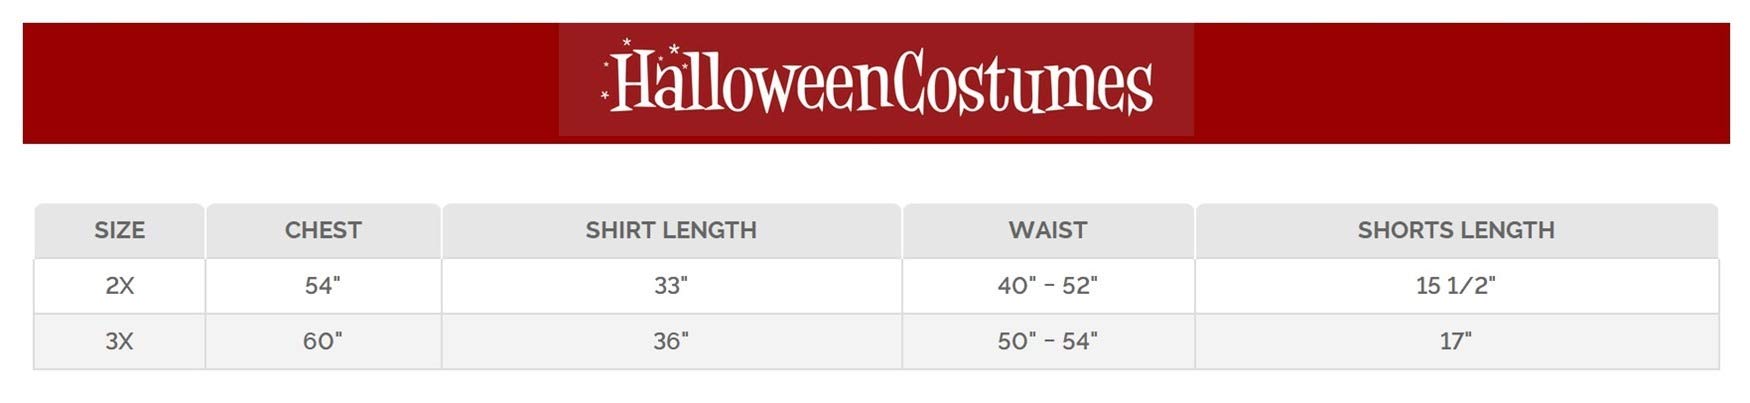Click the 17" shorts length cell
Viewport: 1750px width, 403px height.
coord(1456,342)
